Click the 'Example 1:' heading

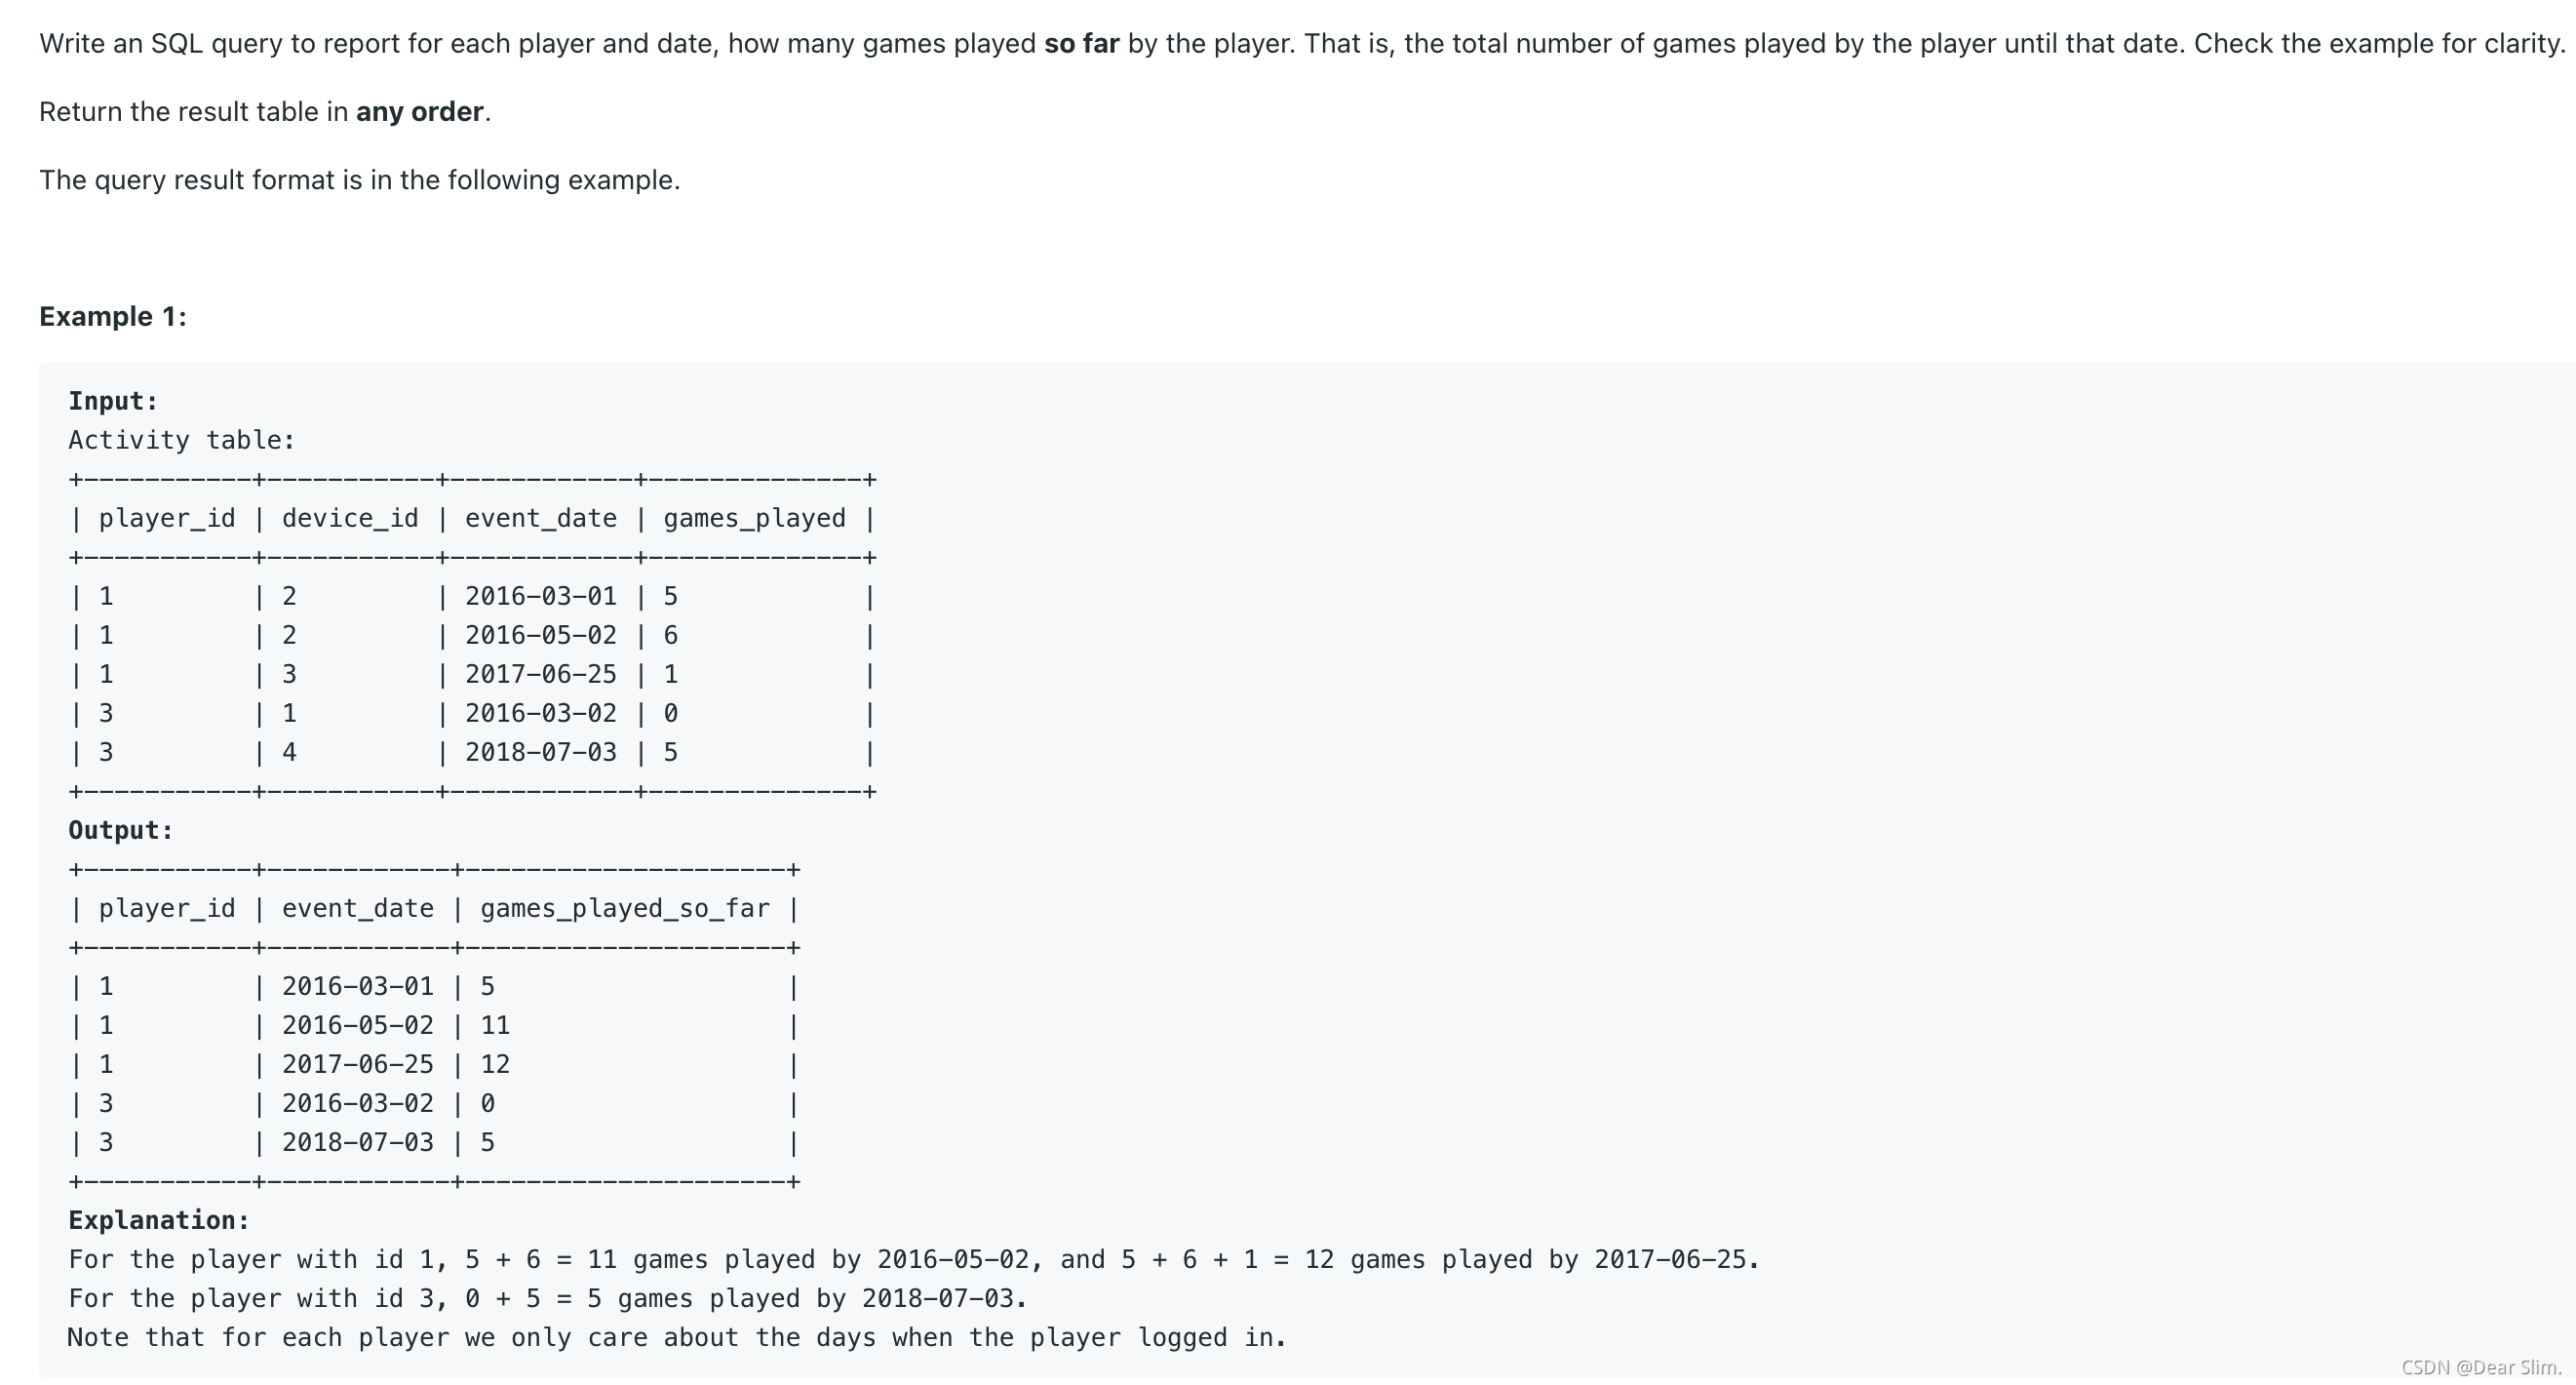(113, 317)
